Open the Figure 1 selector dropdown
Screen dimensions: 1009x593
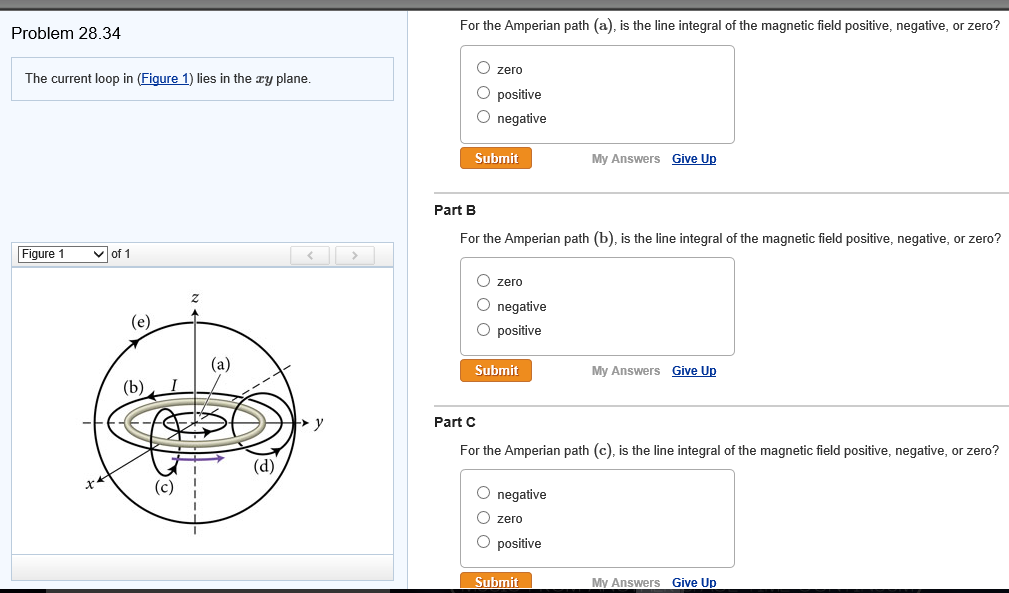click(62, 254)
